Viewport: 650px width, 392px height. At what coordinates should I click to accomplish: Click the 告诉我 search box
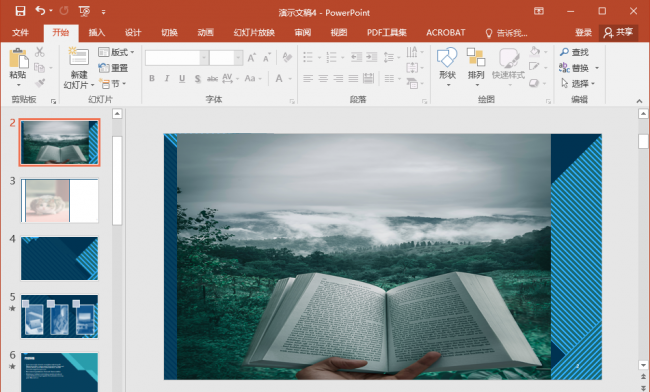507,33
